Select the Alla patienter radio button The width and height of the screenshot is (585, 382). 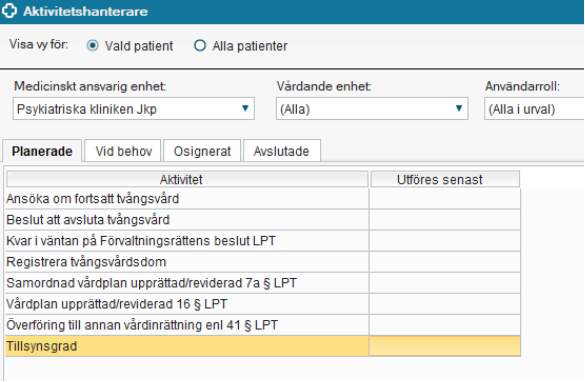coord(200,46)
